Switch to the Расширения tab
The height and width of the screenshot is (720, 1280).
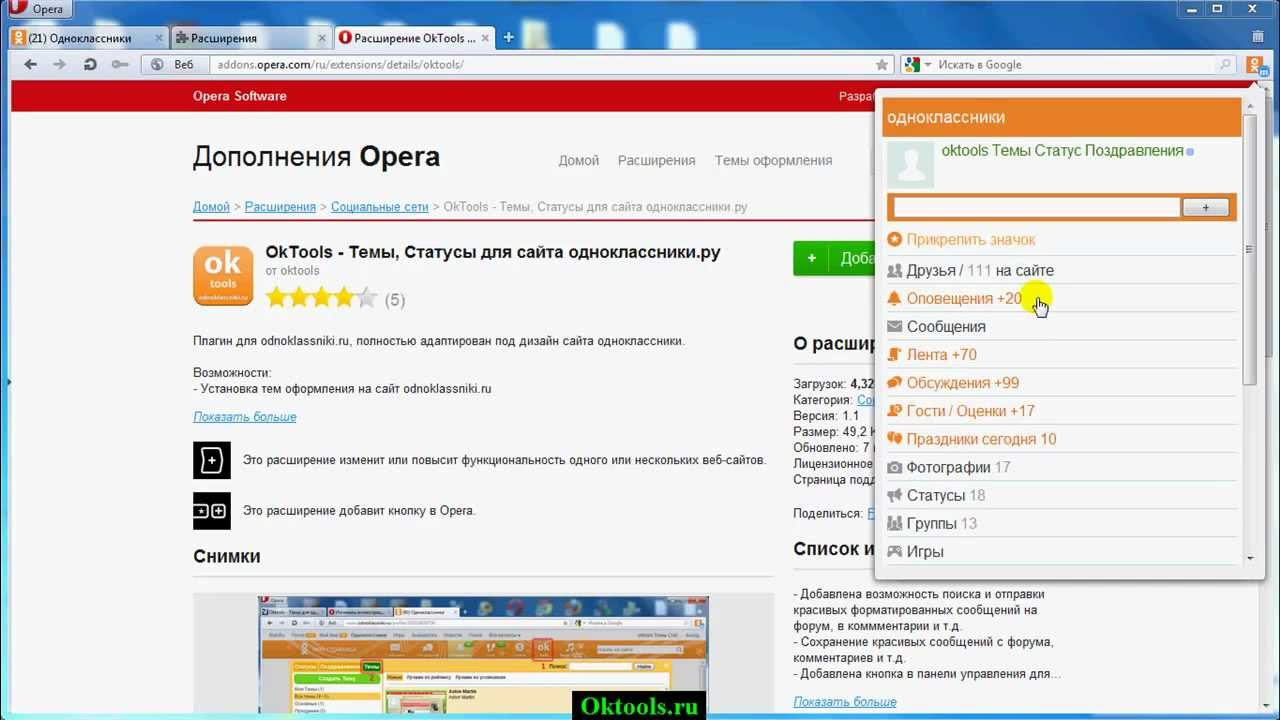pyautogui.click(x=251, y=38)
